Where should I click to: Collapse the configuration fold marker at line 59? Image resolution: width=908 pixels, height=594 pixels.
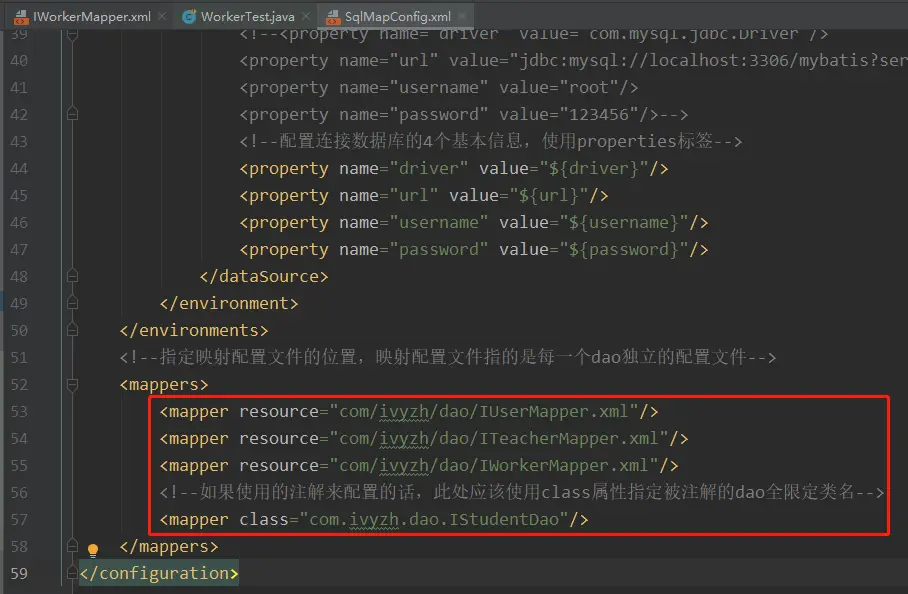click(72, 573)
